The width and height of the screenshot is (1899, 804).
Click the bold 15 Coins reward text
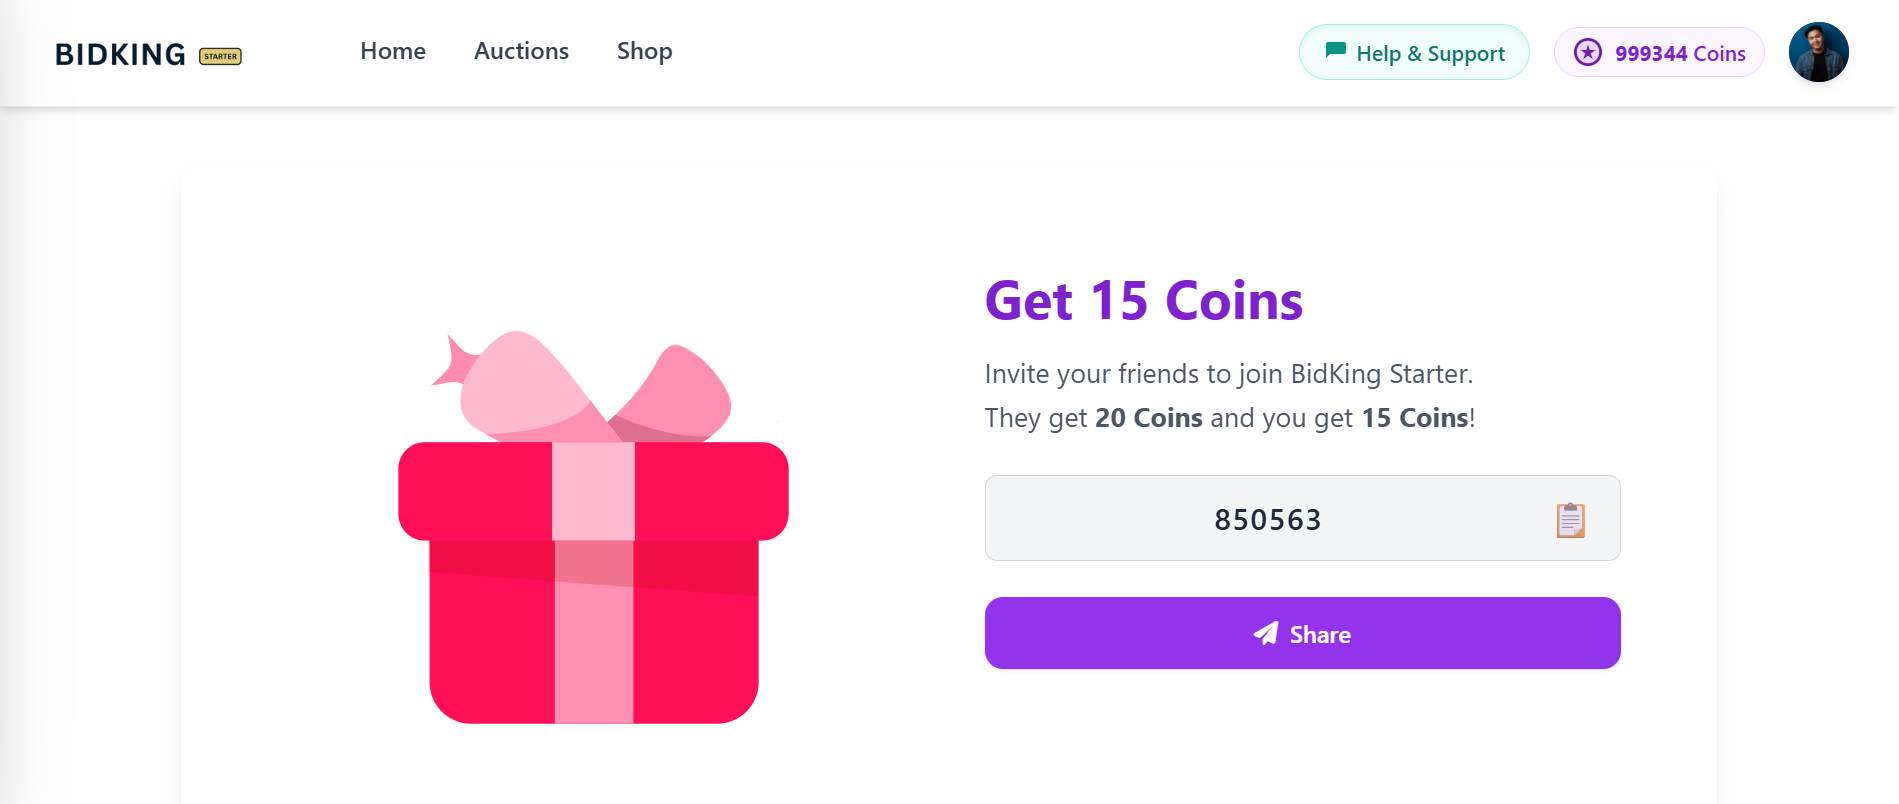coord(1414,418)
